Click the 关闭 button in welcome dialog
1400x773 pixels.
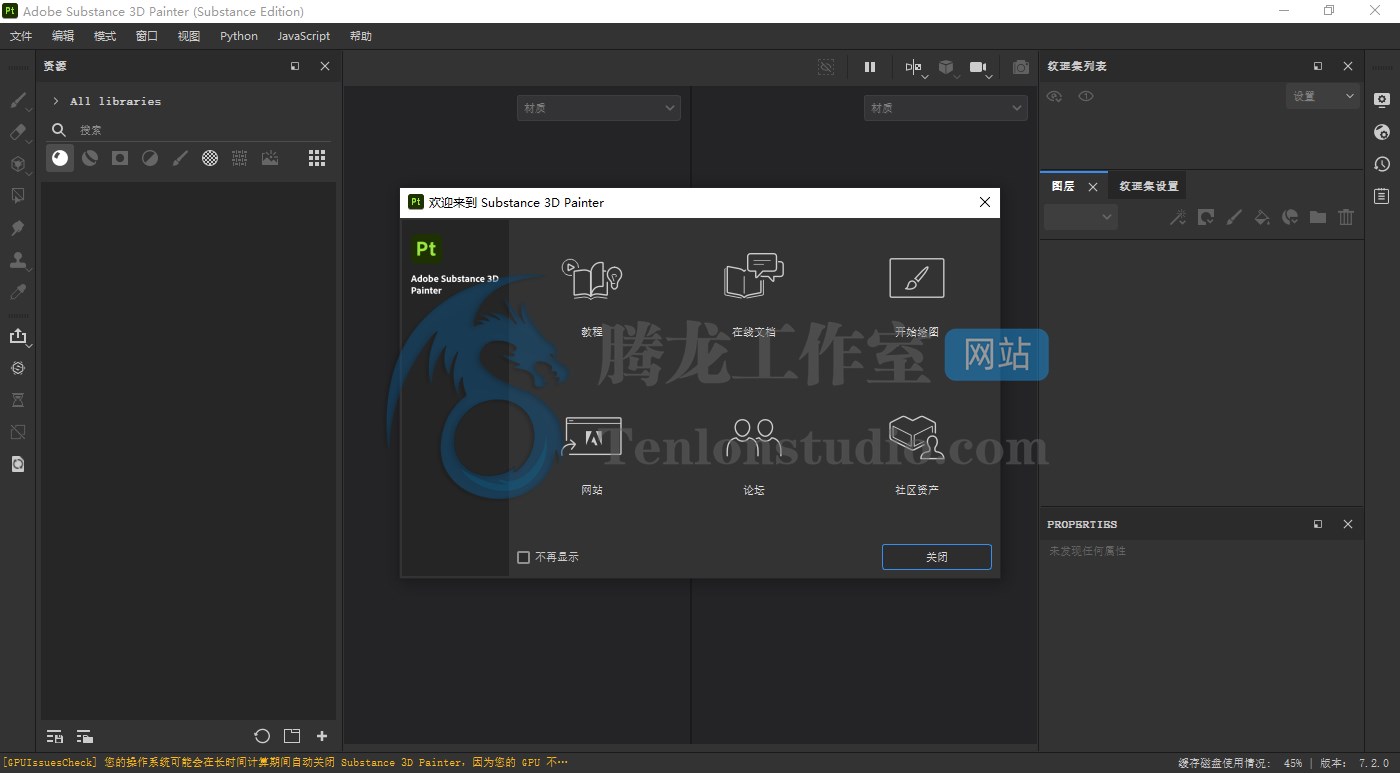pos(936,557)
